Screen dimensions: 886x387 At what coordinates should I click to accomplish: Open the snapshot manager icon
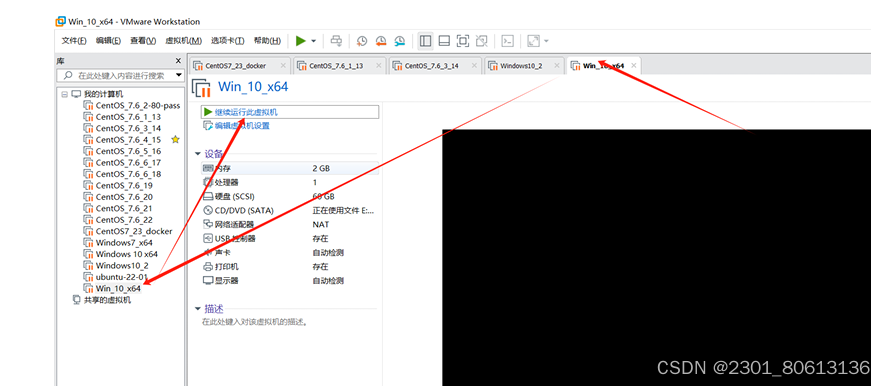400,41
